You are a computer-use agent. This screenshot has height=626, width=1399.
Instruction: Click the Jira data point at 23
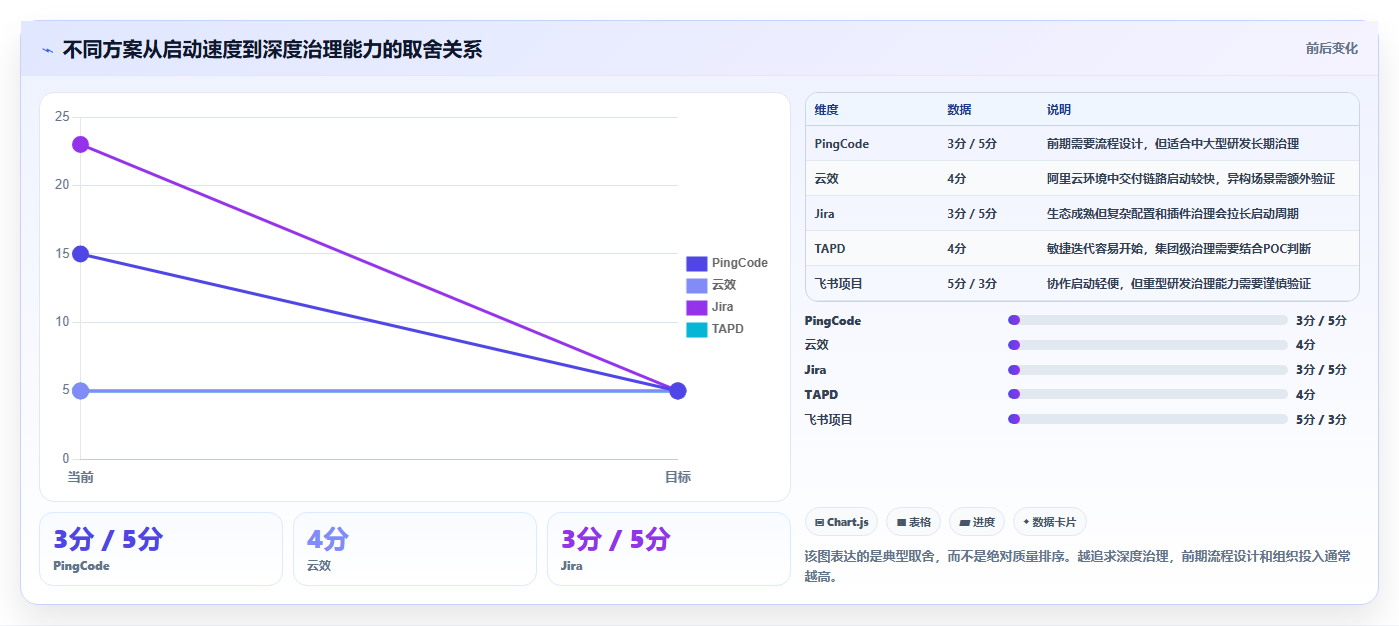pyautogui.click(x=81, y=144)
